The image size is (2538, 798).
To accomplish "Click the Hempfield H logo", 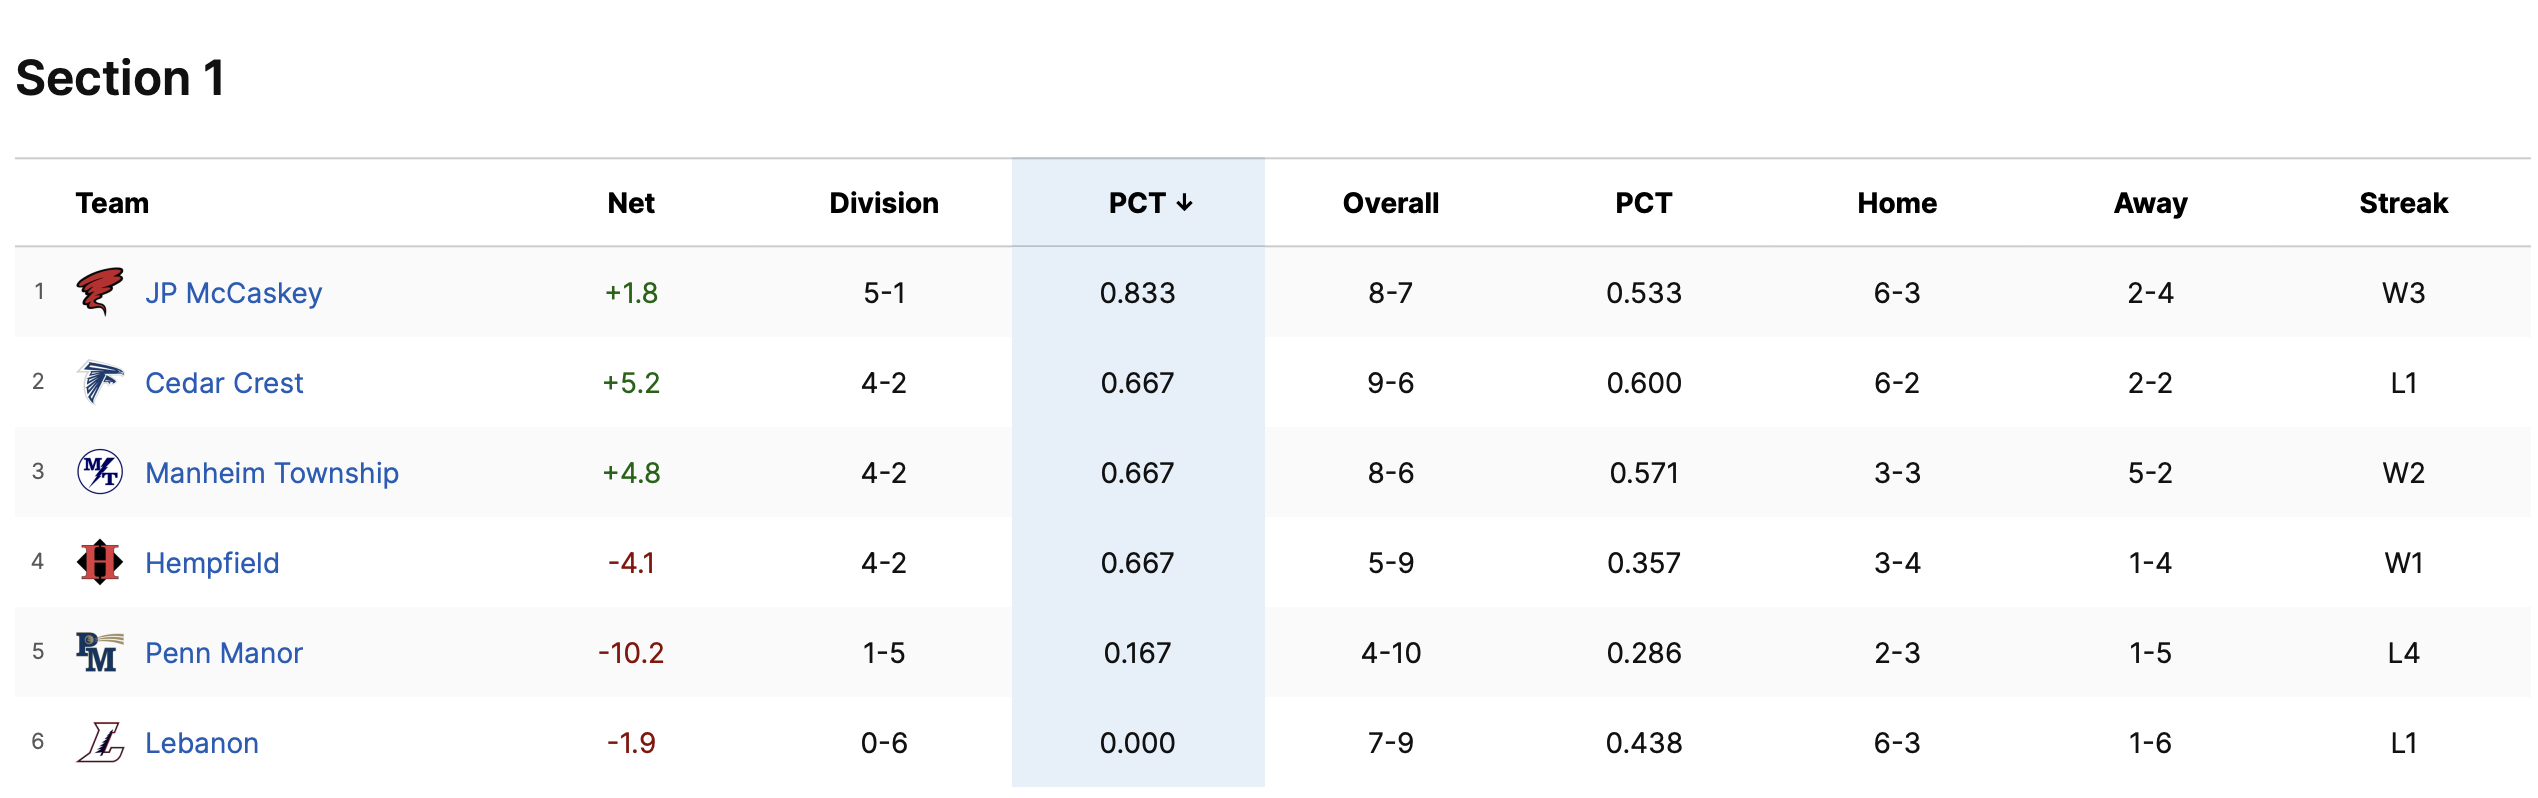I will [x=100, y=562].
